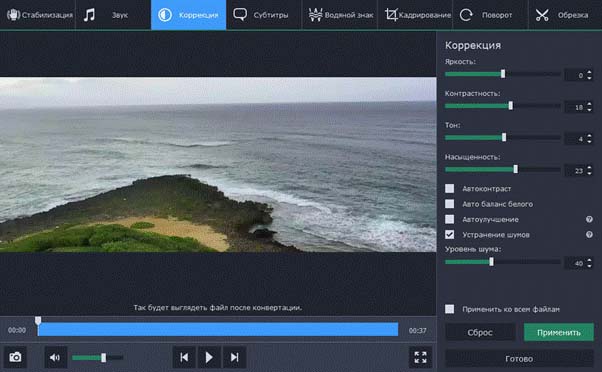This screenshot has width=602, height=372.
Task: Increase Контрастность value with up arrow
Action: pos(589,104)
